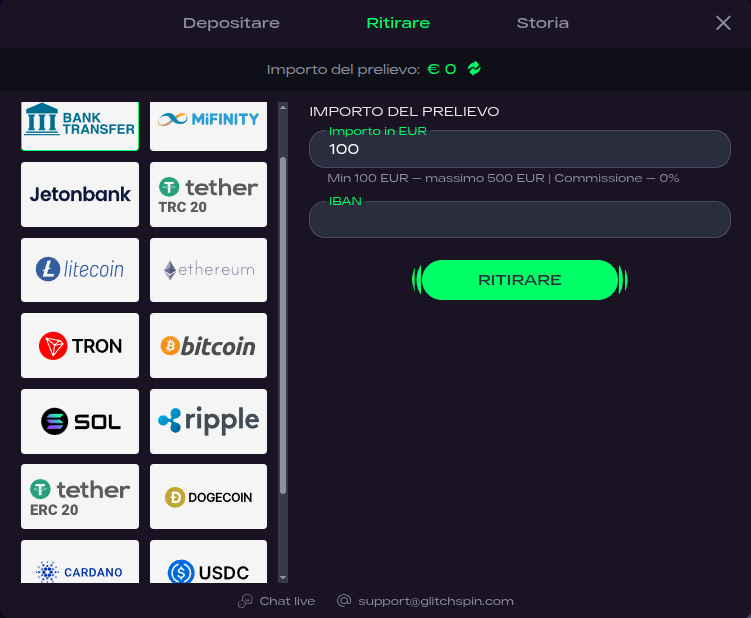751x618 pixels.
Task: Choose Ethereum as payment method
Action: (208, 270)
